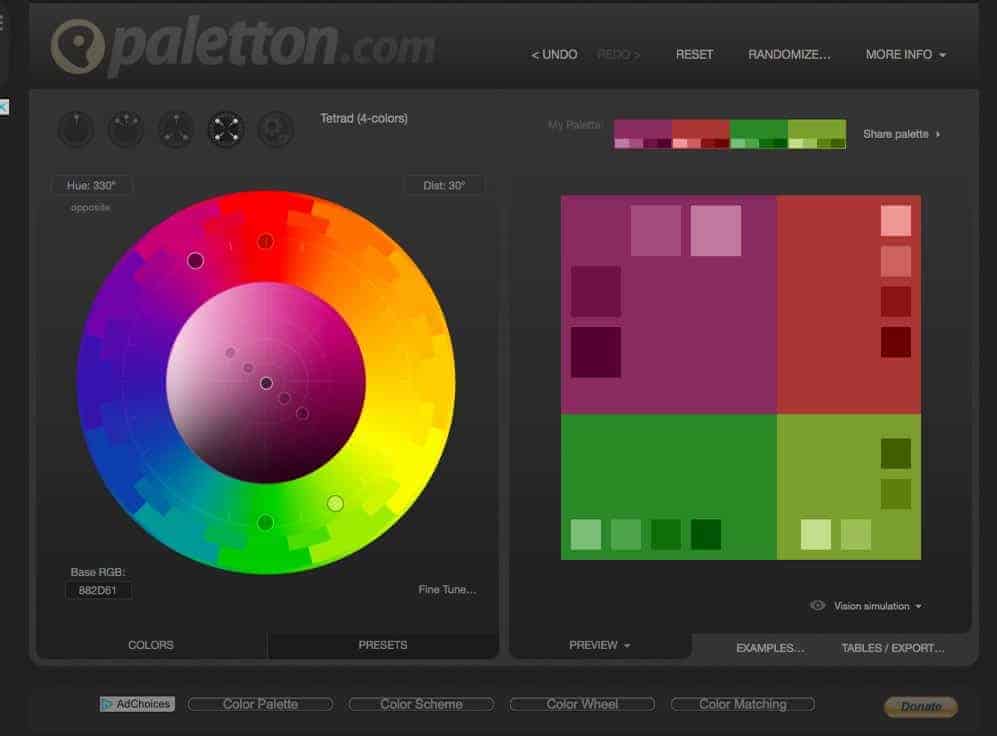Viewport: 997px width, 736px height.
Task: Select the yellow-green hue marker on wheel
Action: pos(335,503)
